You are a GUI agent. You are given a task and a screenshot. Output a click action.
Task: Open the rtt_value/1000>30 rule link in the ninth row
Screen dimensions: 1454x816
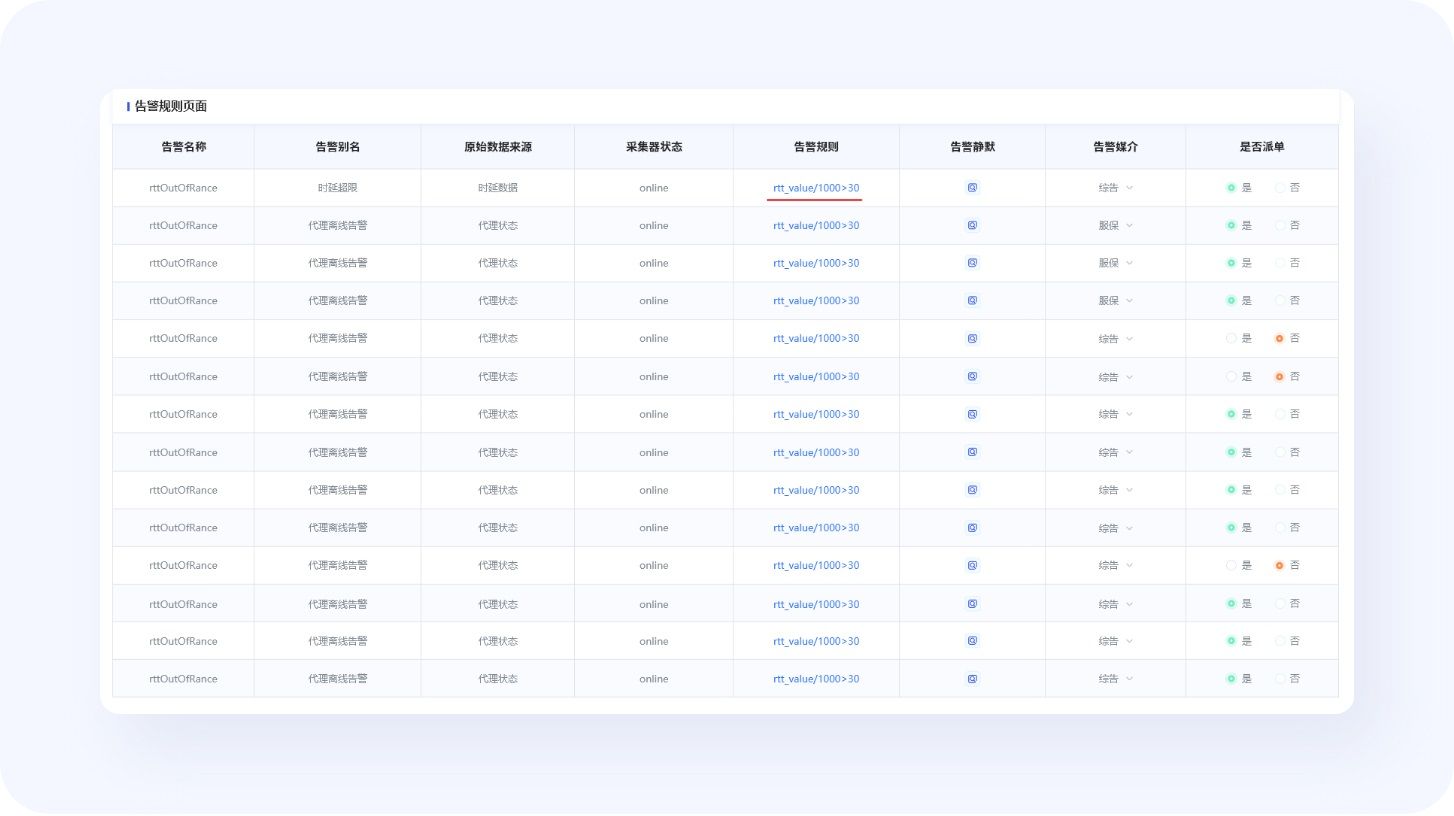[816, 490]
